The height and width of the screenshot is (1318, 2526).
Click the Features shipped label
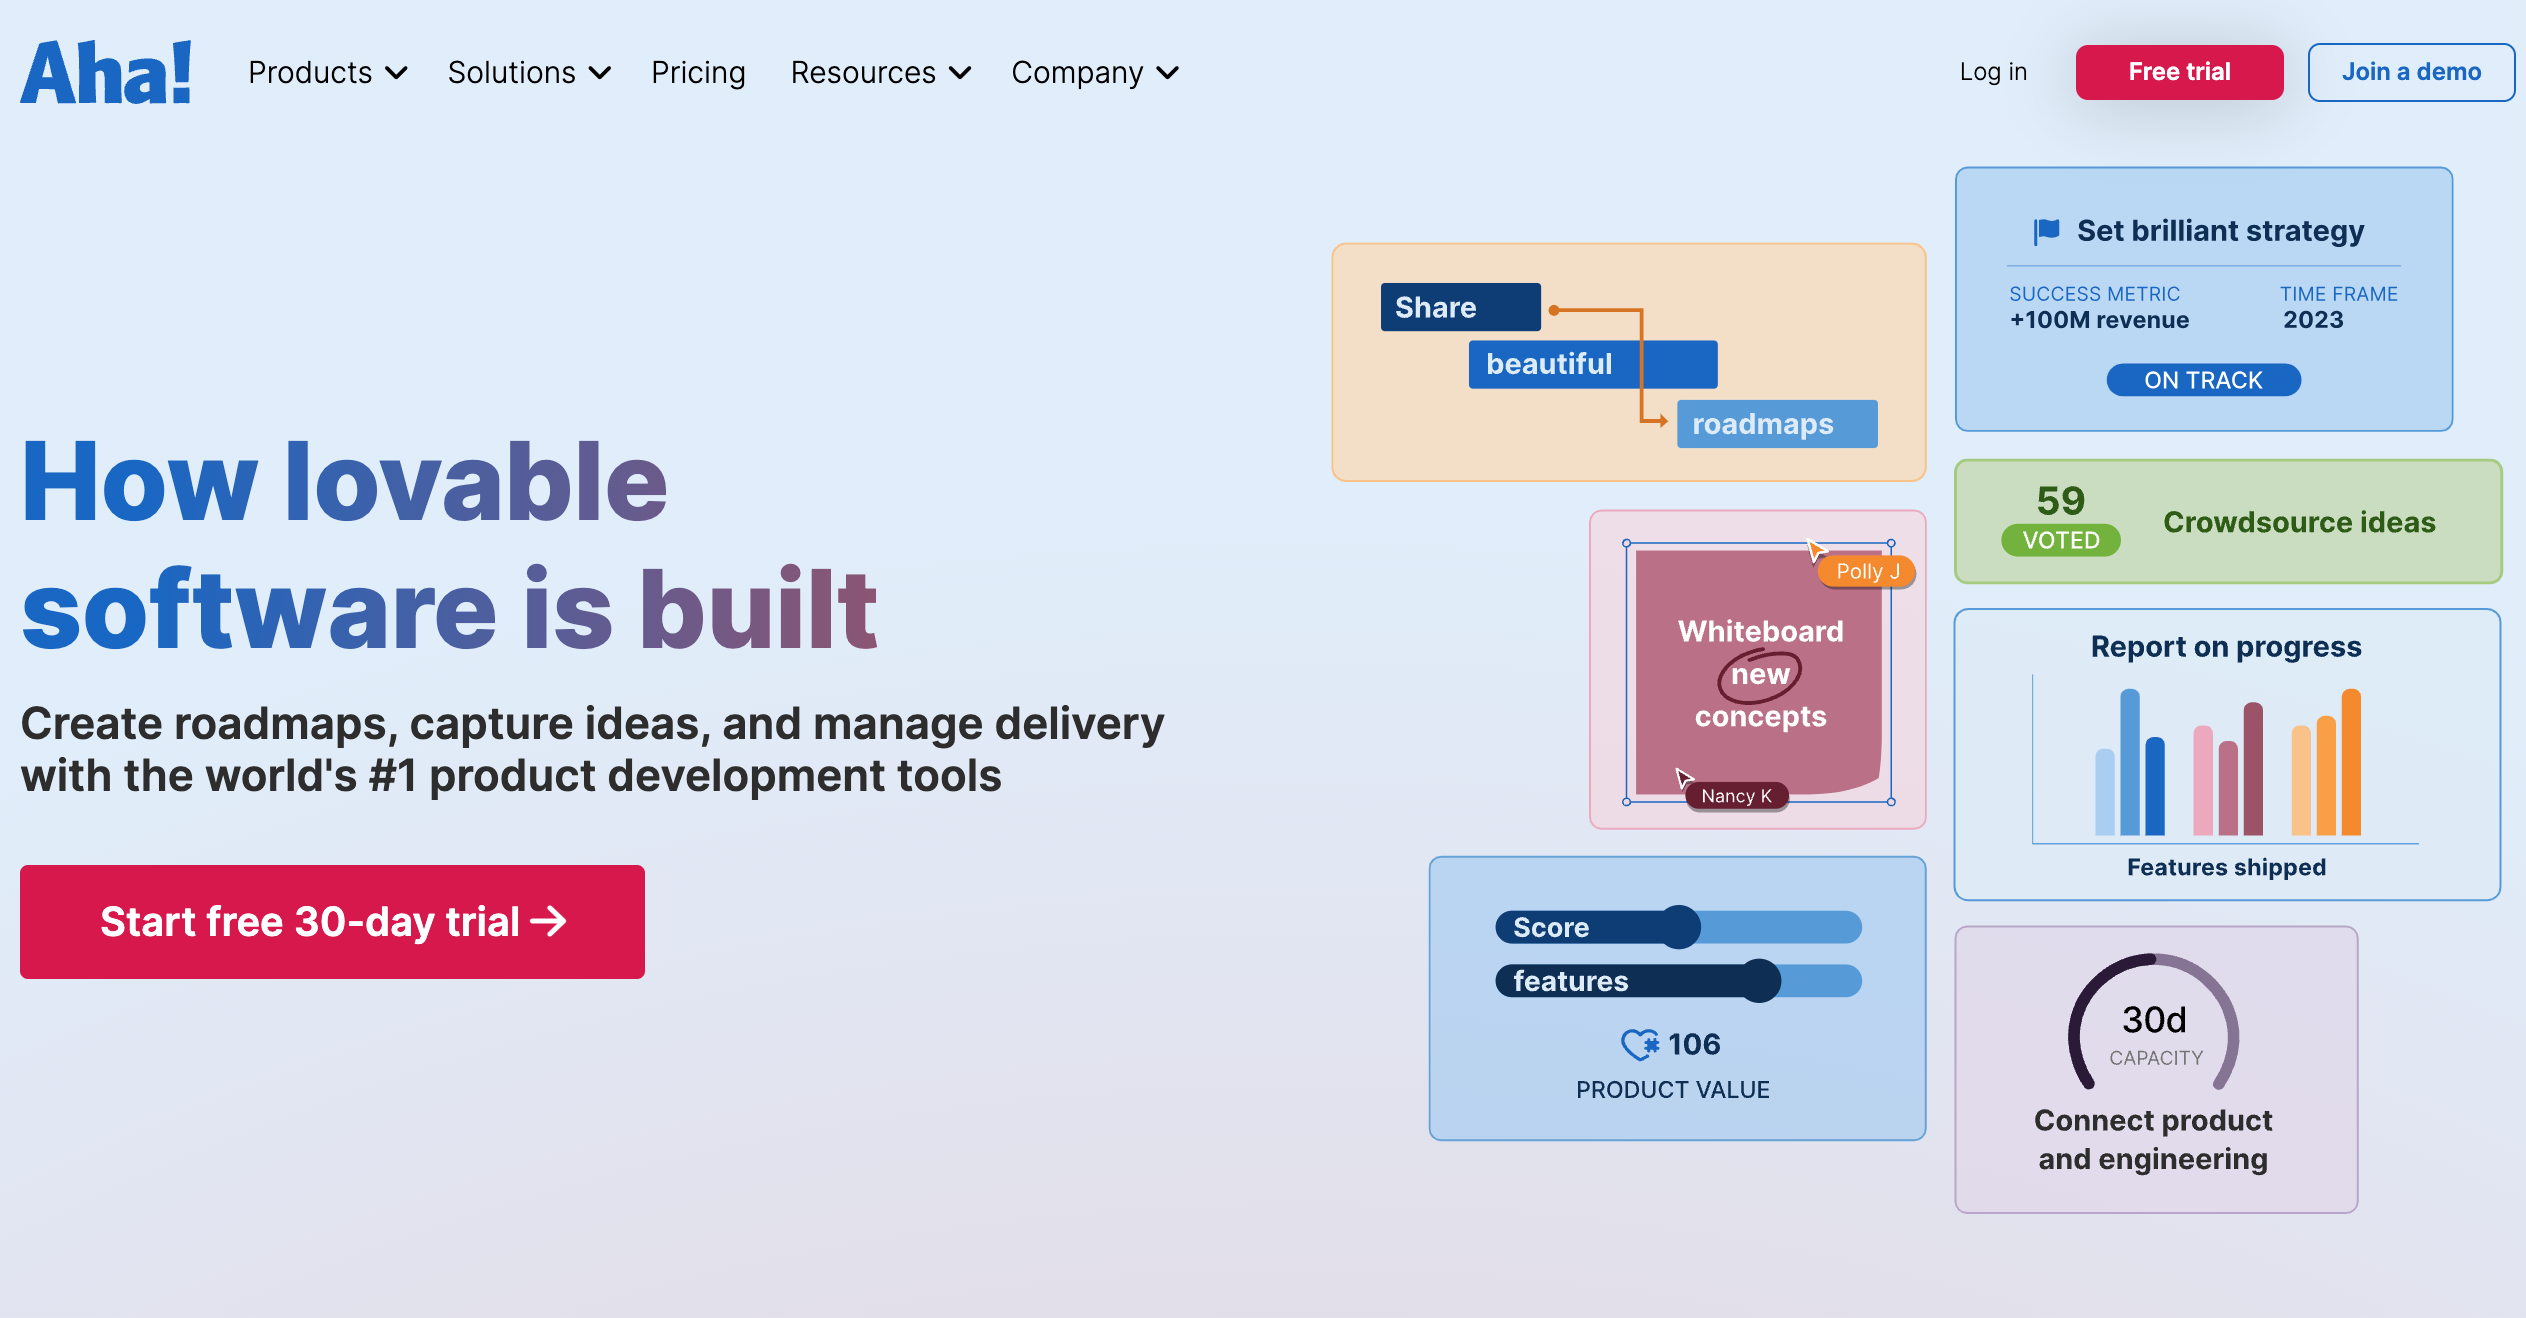[x=2226, y=867]
